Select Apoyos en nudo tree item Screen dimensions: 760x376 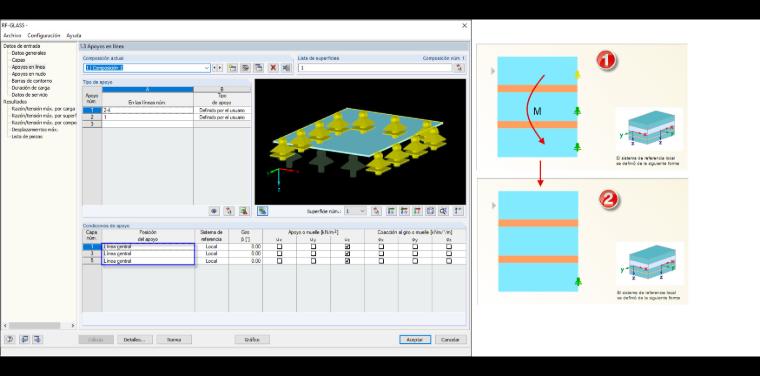(29, 74)
